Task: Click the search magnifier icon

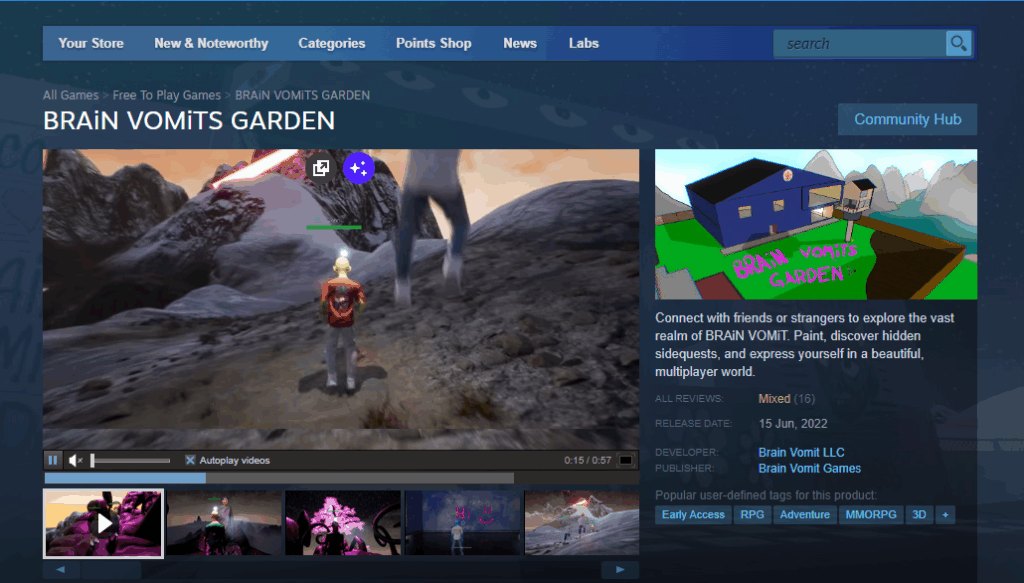Action: coord(958,43)
